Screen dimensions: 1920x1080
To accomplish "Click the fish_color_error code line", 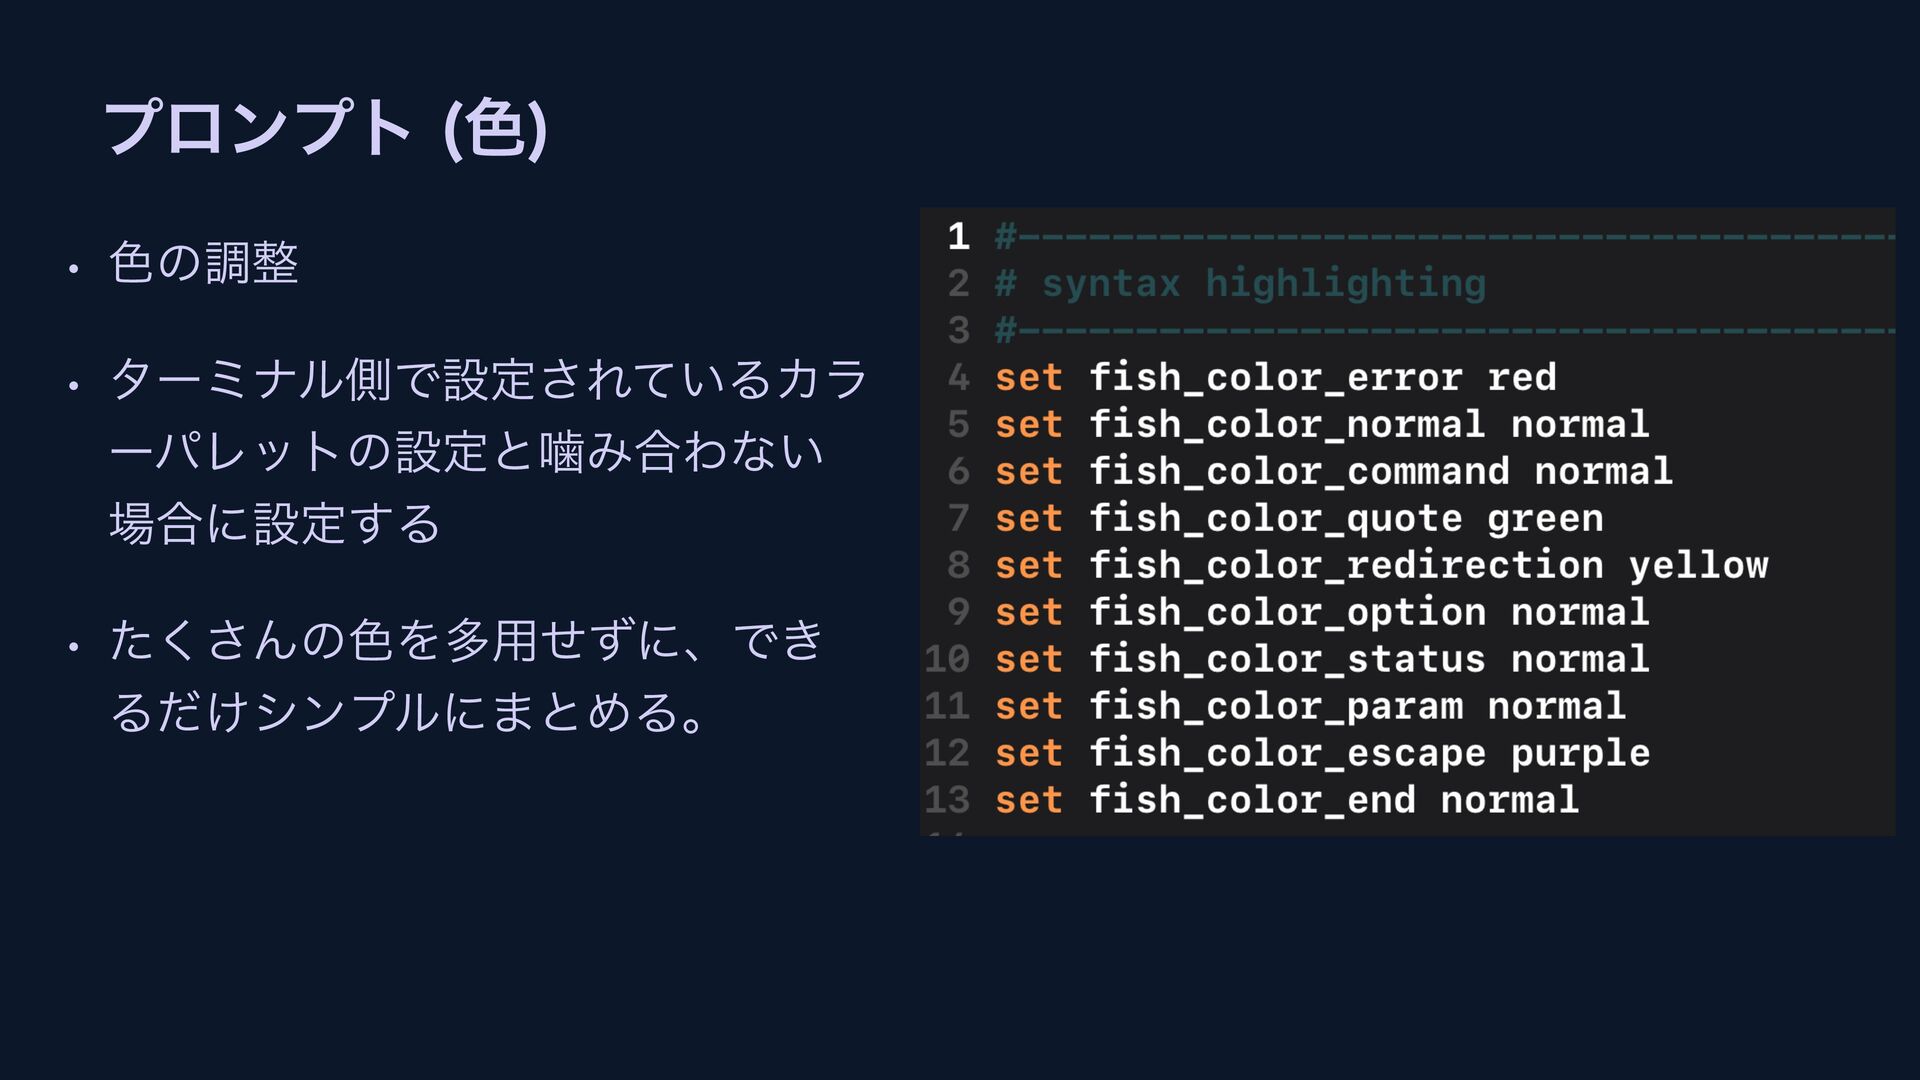I will click(x=1275, y=378).
